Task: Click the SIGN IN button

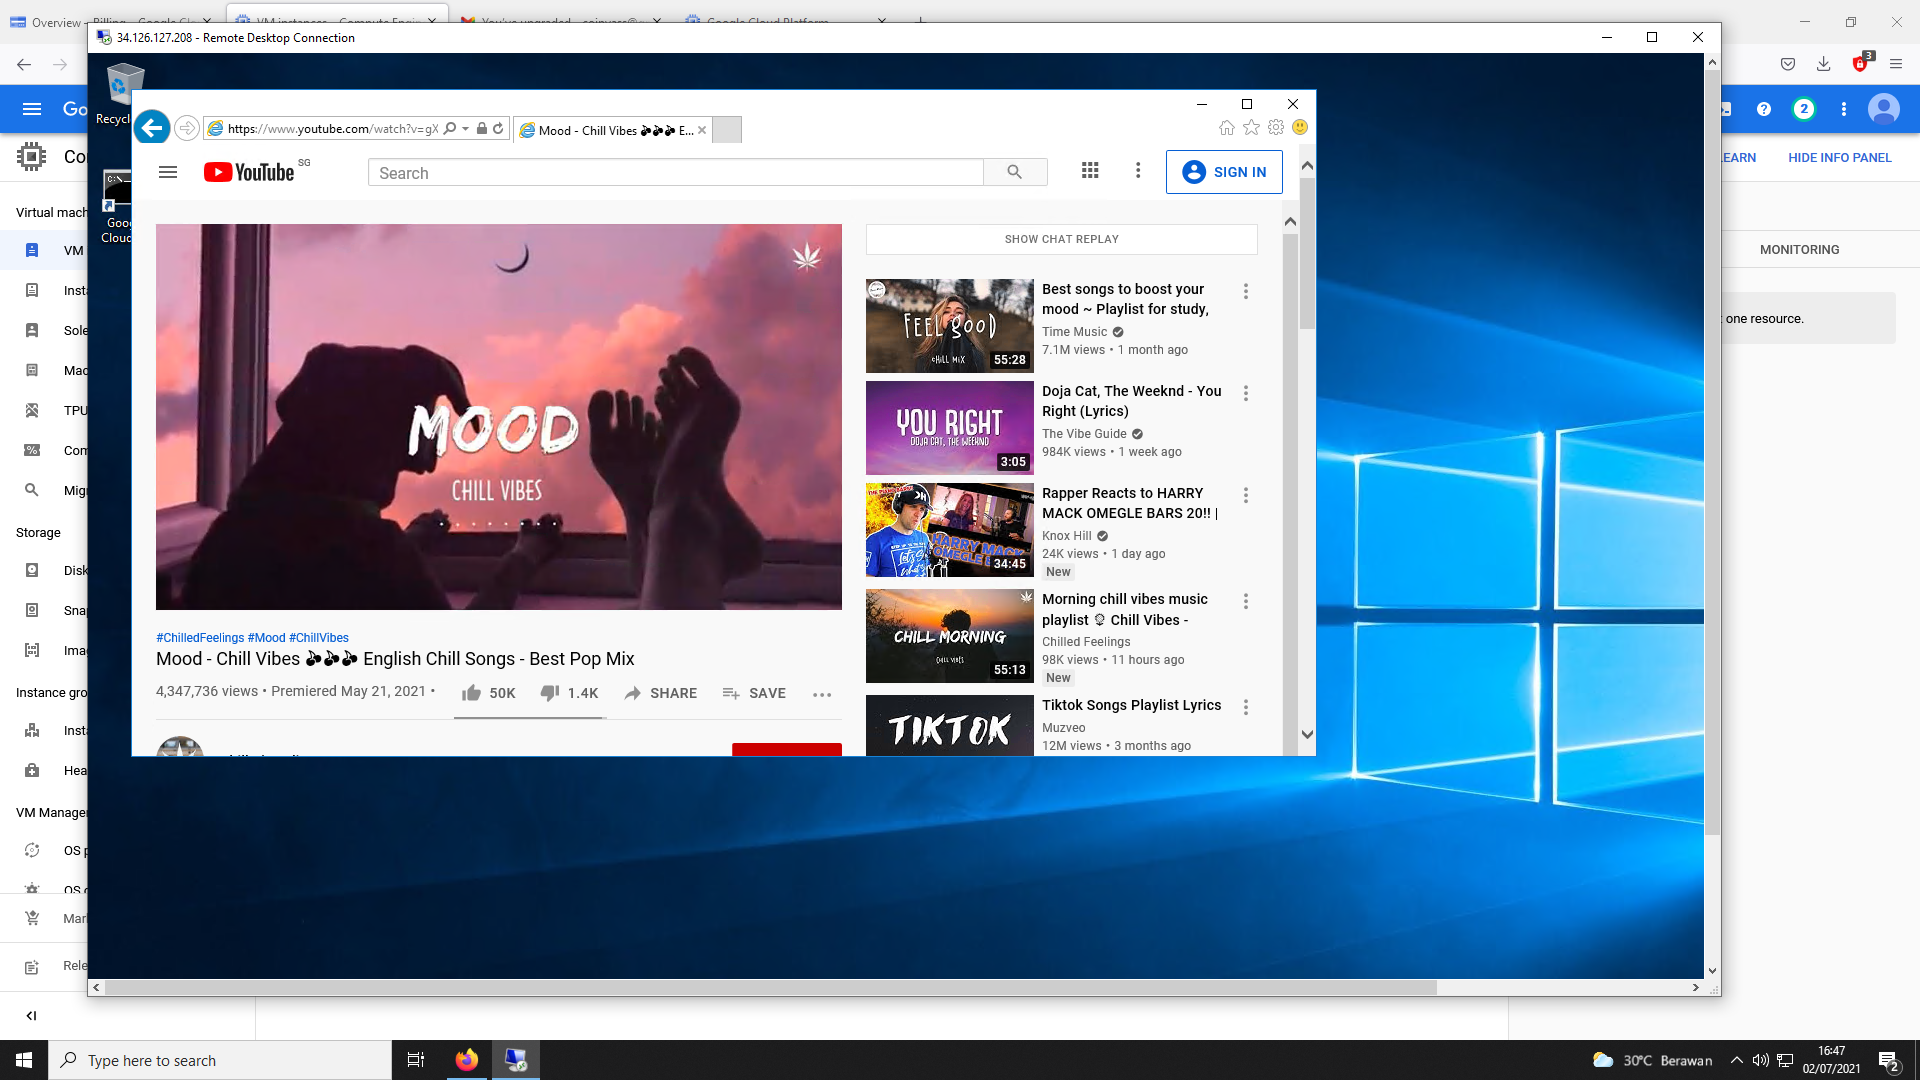Action: (1224, 172)
